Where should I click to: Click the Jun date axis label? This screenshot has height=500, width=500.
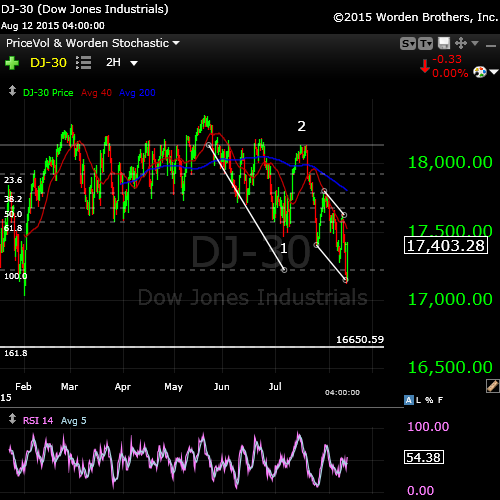(222, 387)
